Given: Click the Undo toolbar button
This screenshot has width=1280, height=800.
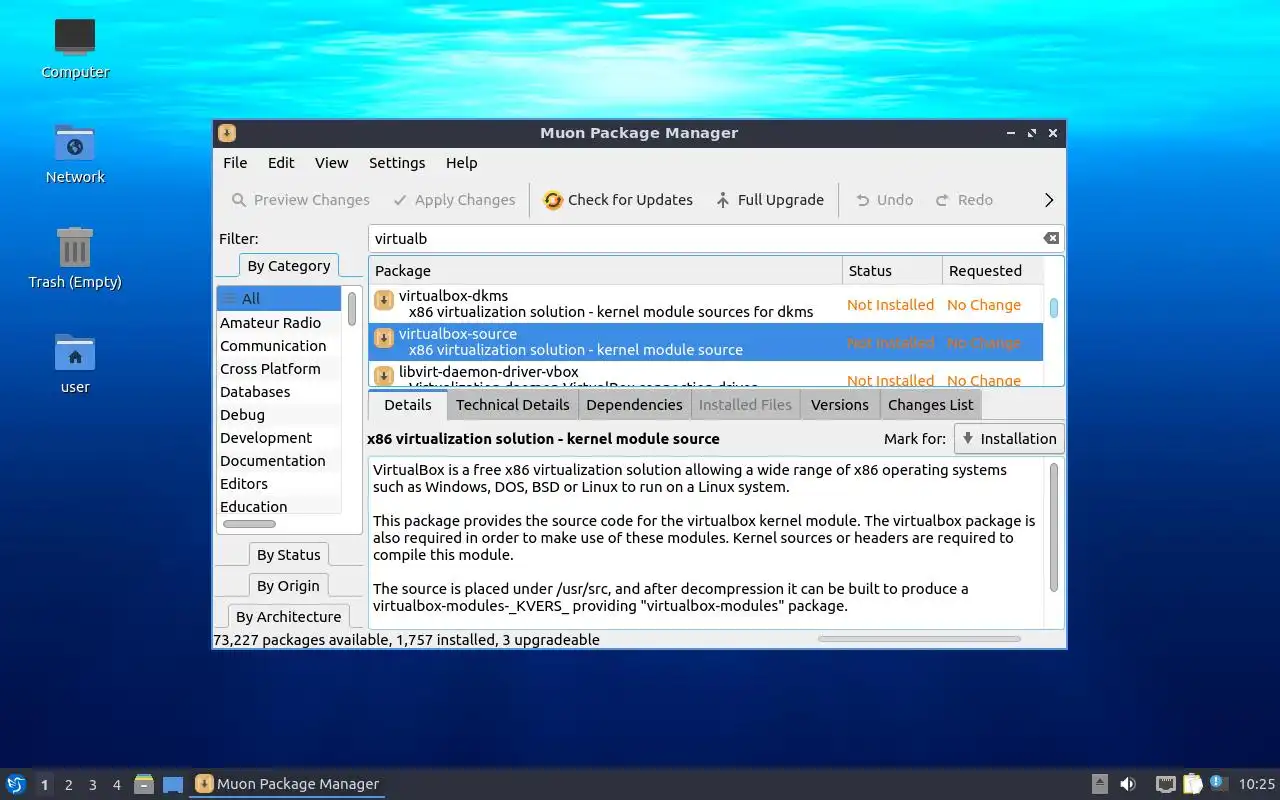Looking at the screenshot, I should tap(884, 200).
